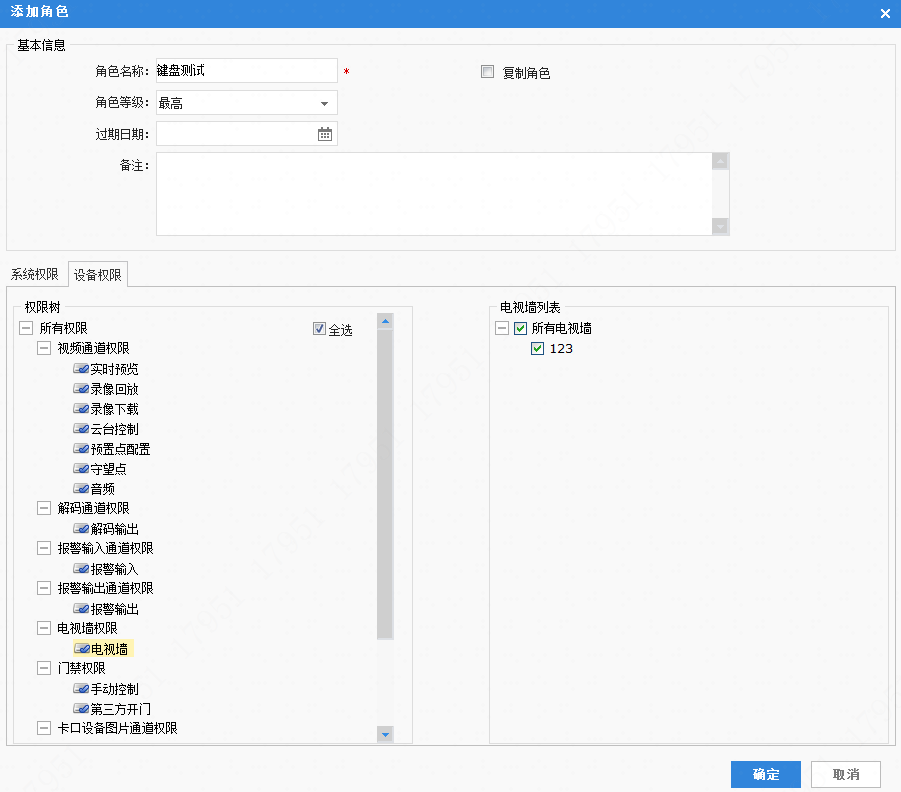The height and width of the screenshot is (792, 901).
Task: Collapse the 卡口设备图片通道权限 node
Action: point(44,728)
